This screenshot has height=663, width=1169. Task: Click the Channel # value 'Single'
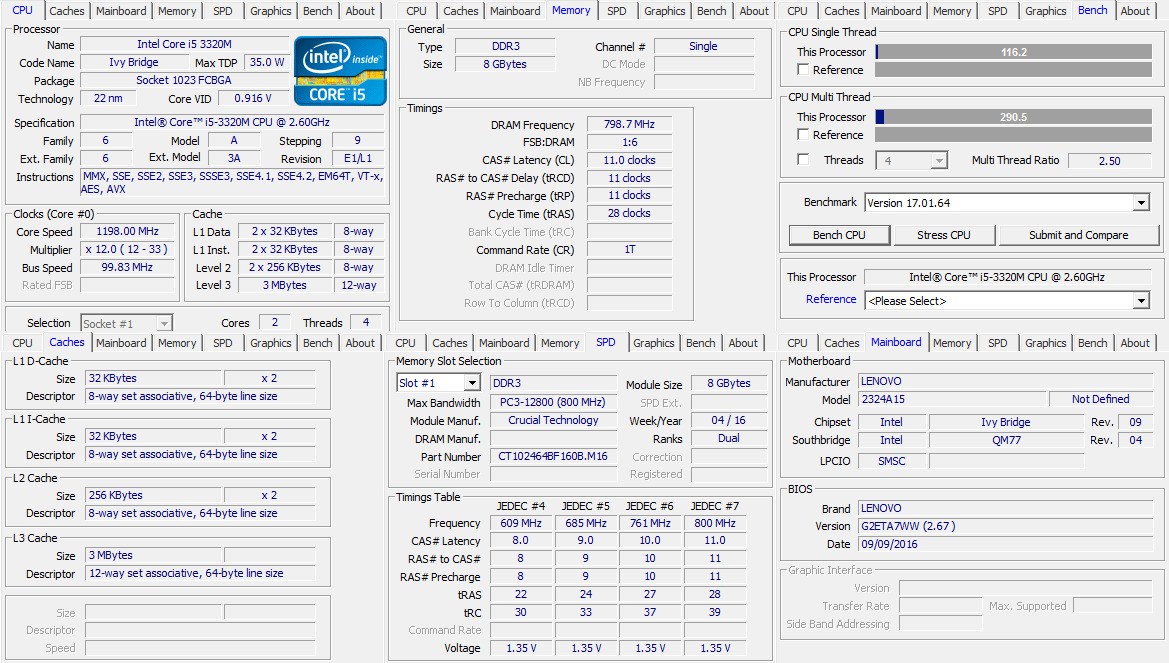[704, 46]
